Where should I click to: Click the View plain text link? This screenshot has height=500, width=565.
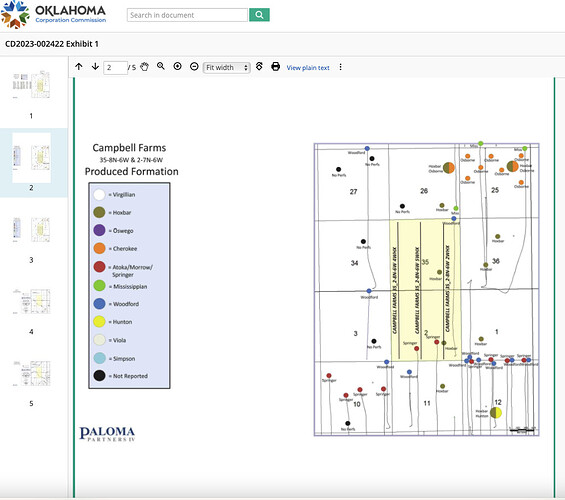click(x=308, y=68)
